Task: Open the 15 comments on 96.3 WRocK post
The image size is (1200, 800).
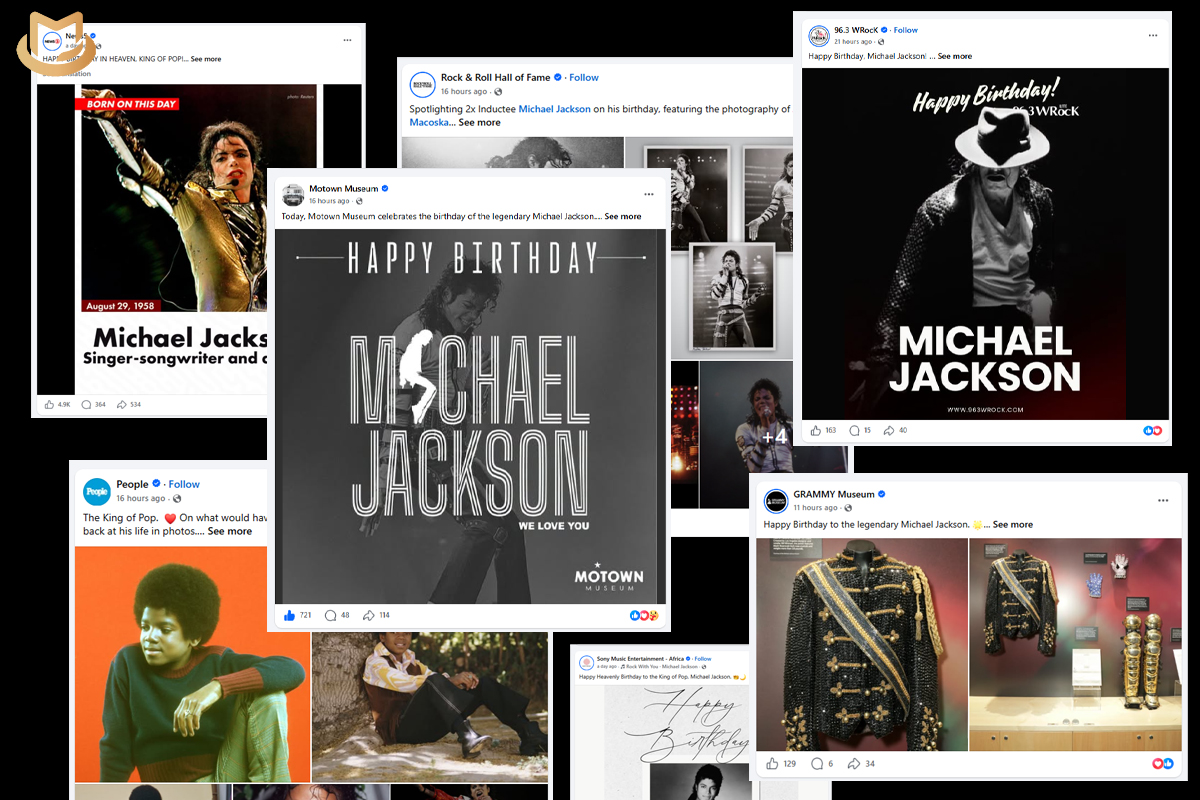Action: click(854, 430)
